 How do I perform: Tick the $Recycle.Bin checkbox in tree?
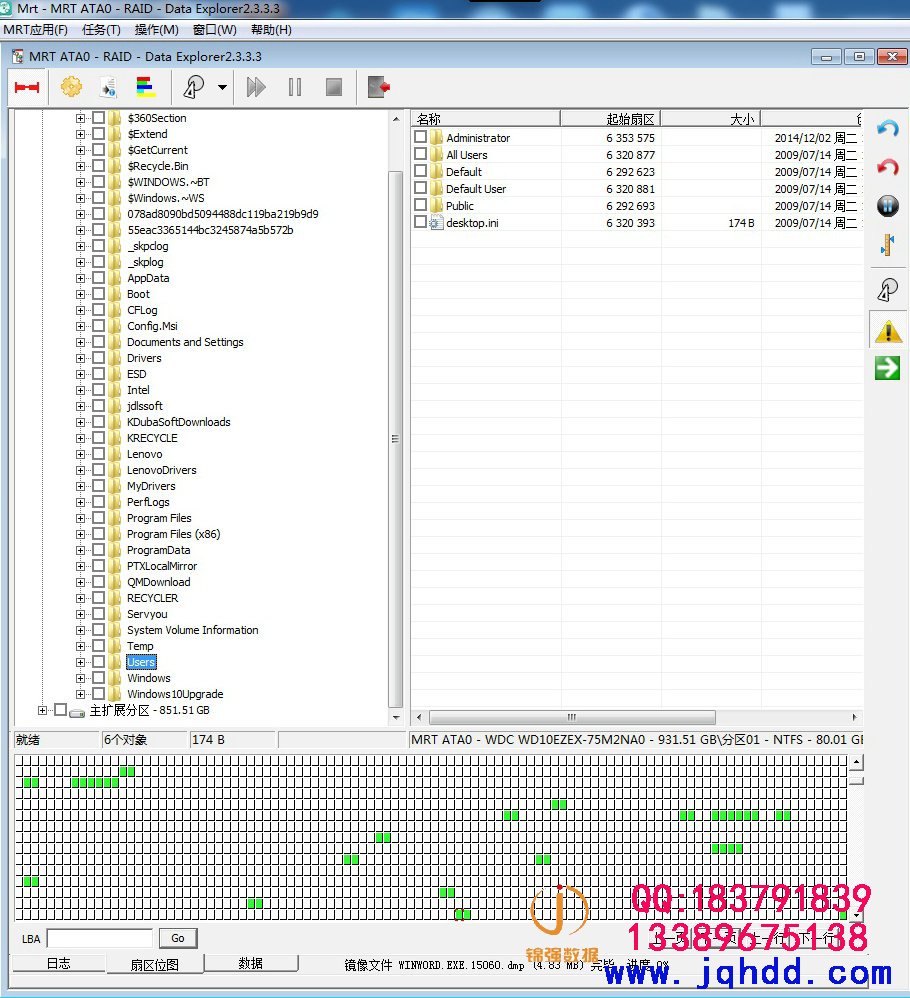click(x=99, y=166)
